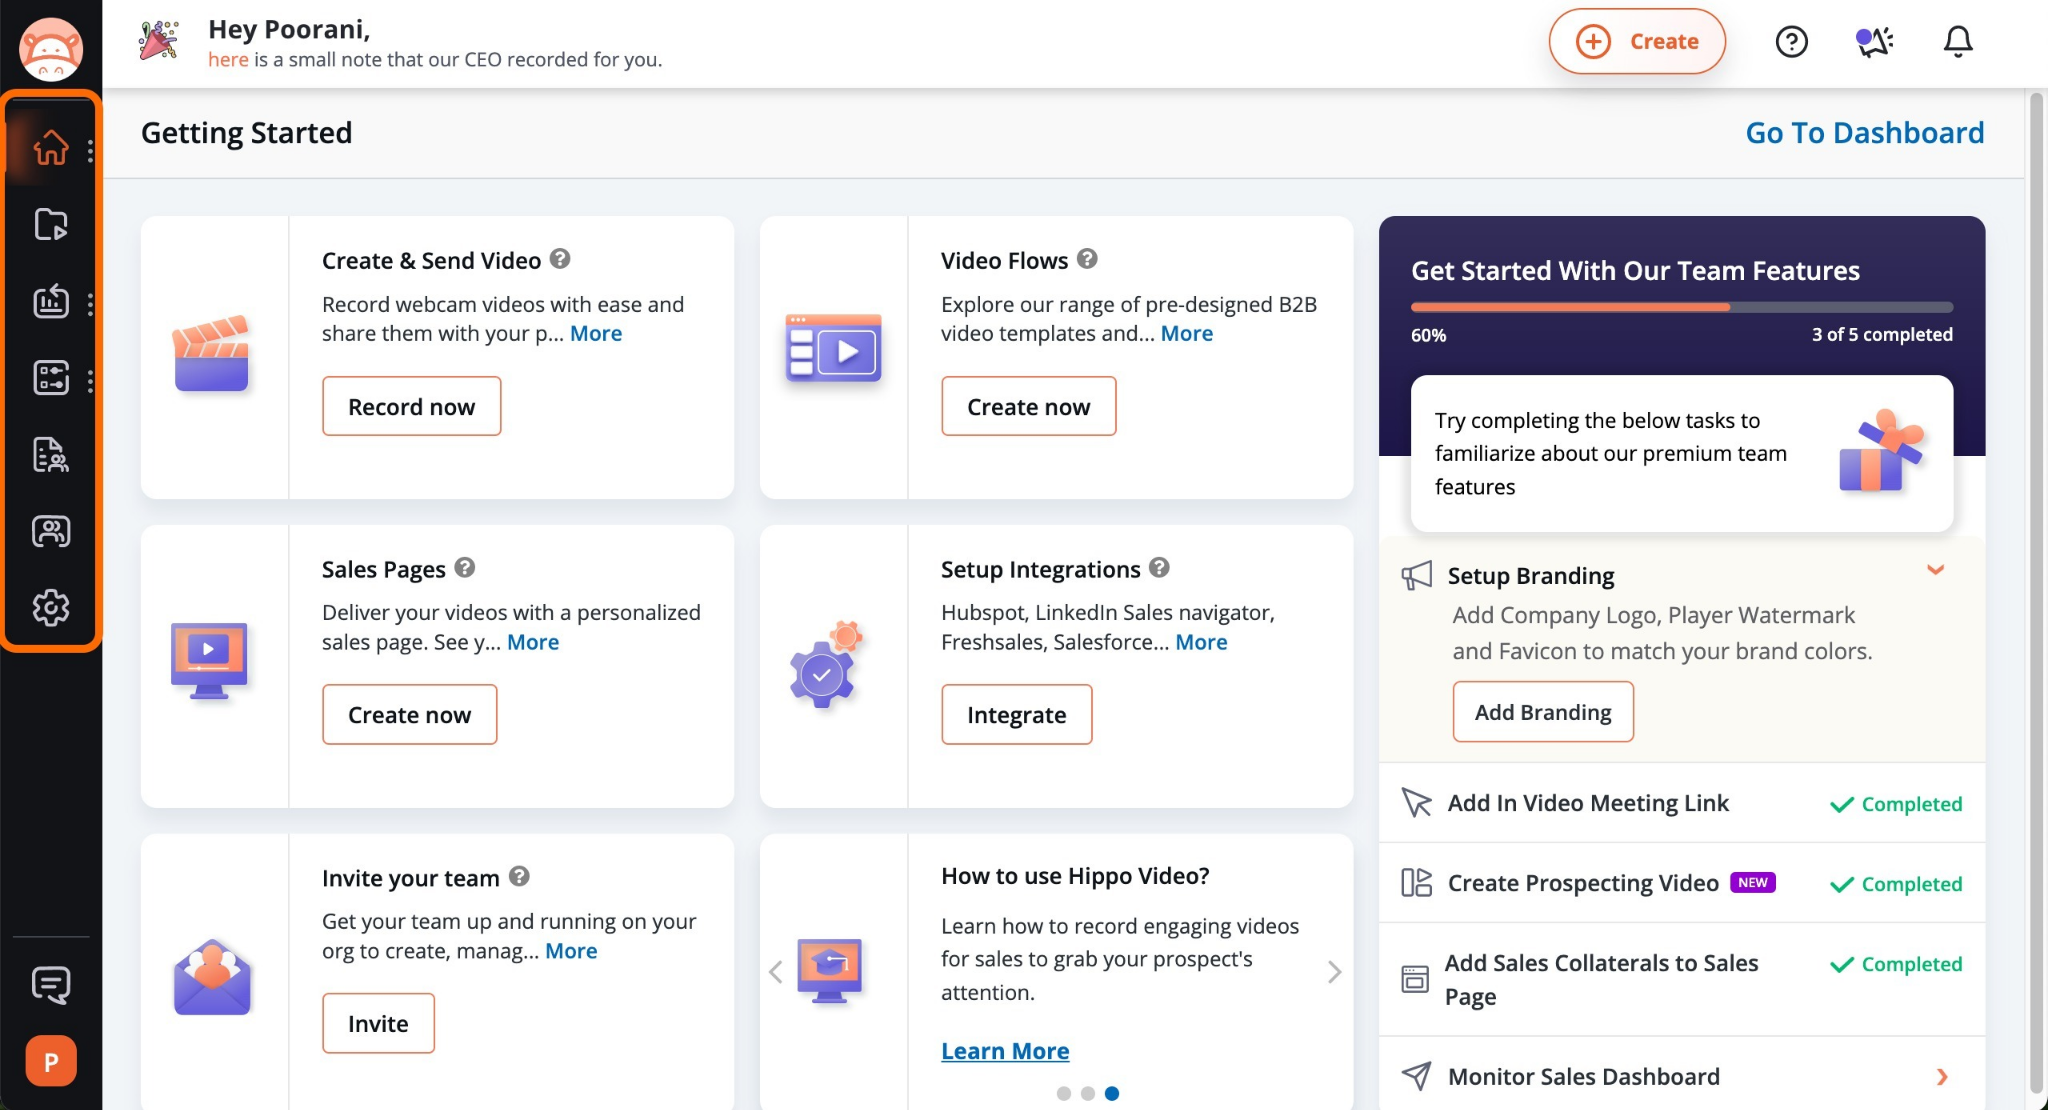The width and height of the screenshot is (2048, 1110).
Task: Open the 'here' link to CEO note
Action: click(228, 59)
